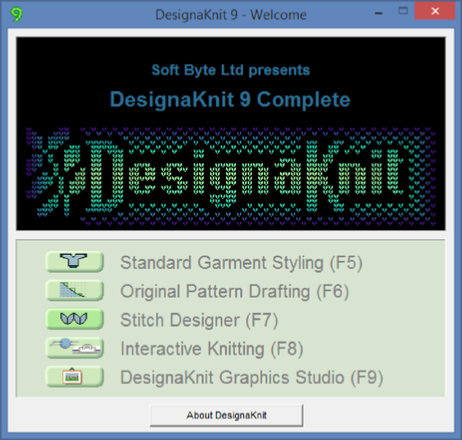Click the DesignaKnit 9 Complete heading
462x440 pixels.
230,99
